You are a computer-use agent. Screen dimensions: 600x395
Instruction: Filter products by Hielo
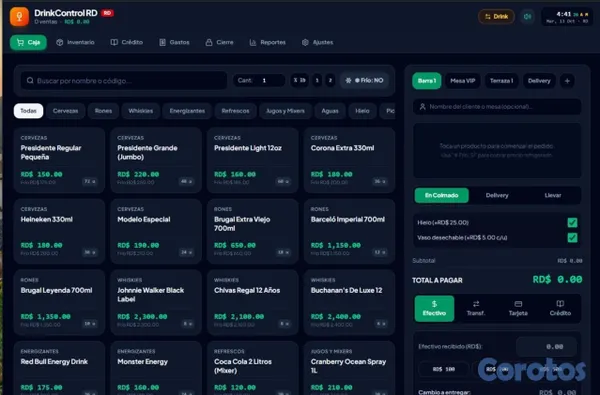coord(362,111)
